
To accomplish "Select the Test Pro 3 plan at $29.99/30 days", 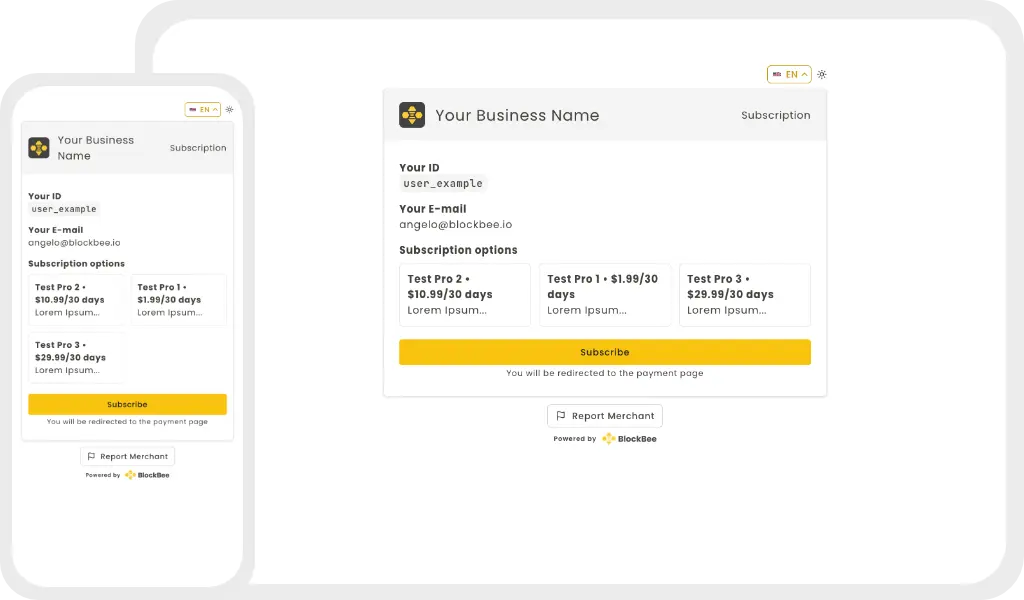I will pos(745,294).
